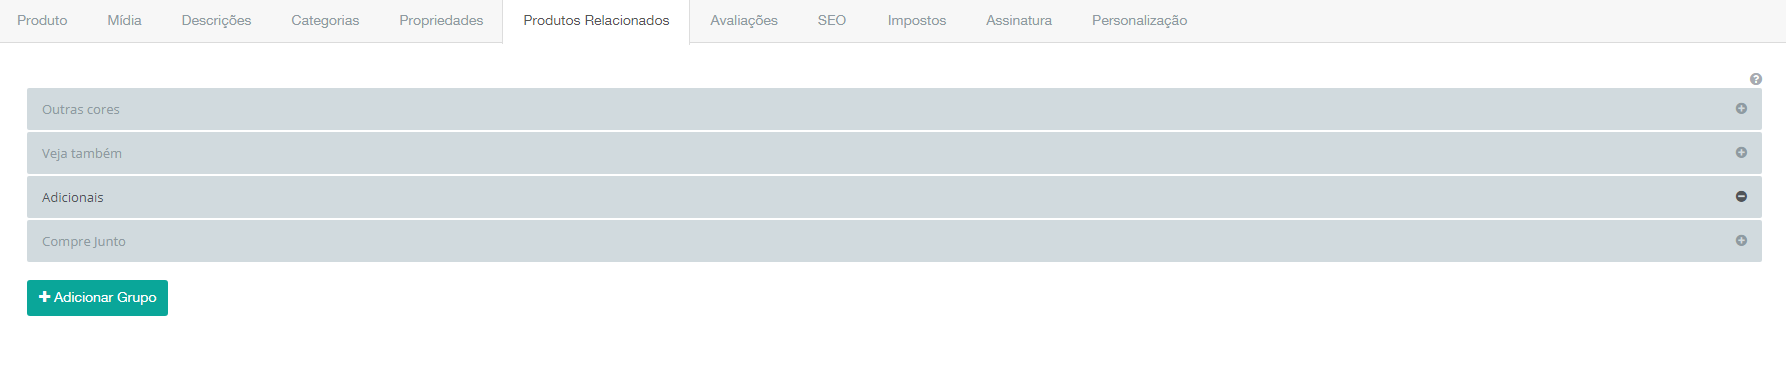
Task: Open the Personalização tab
Action: [x=1139, y=21]
